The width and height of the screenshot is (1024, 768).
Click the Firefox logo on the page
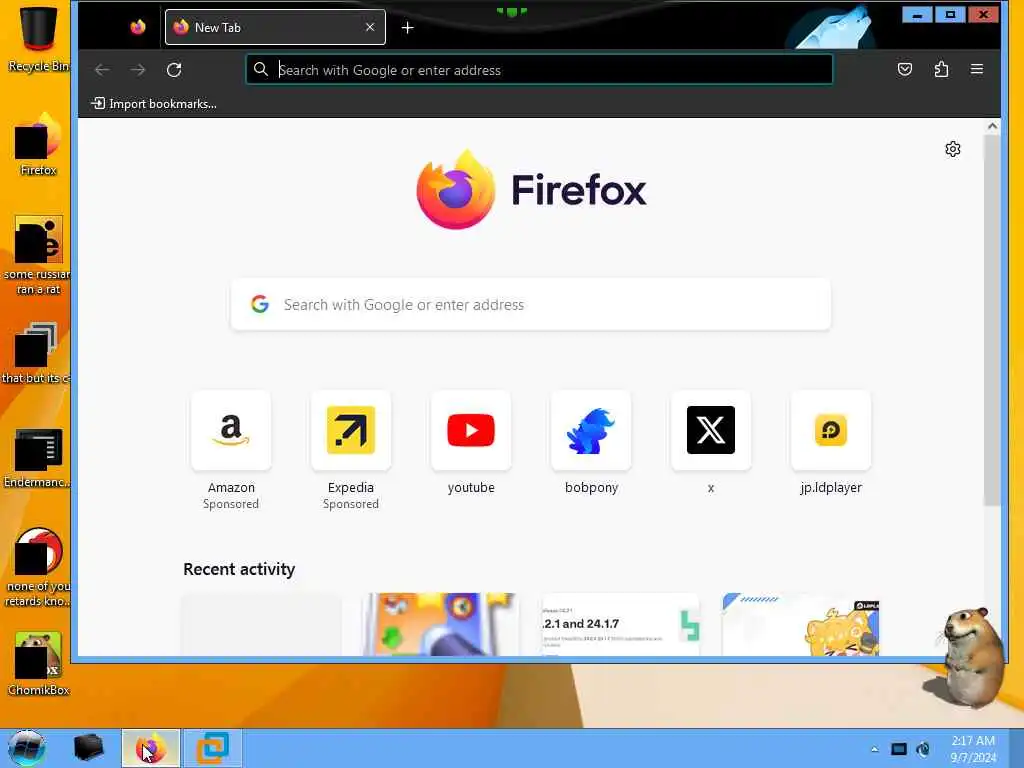[531, 189]
